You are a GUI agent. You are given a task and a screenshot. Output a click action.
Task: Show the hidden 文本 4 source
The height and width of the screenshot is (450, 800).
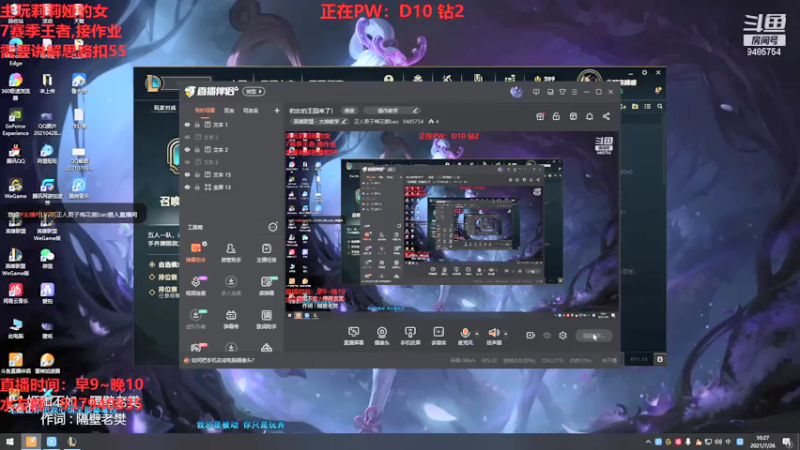tap(187, 162)
